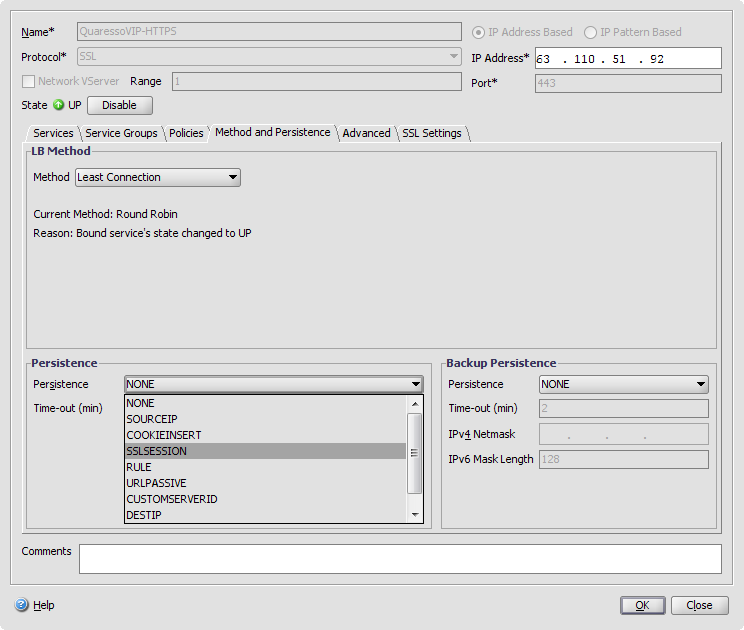Click the Close button
Screen dimensions: 744x630
point(699,605)
